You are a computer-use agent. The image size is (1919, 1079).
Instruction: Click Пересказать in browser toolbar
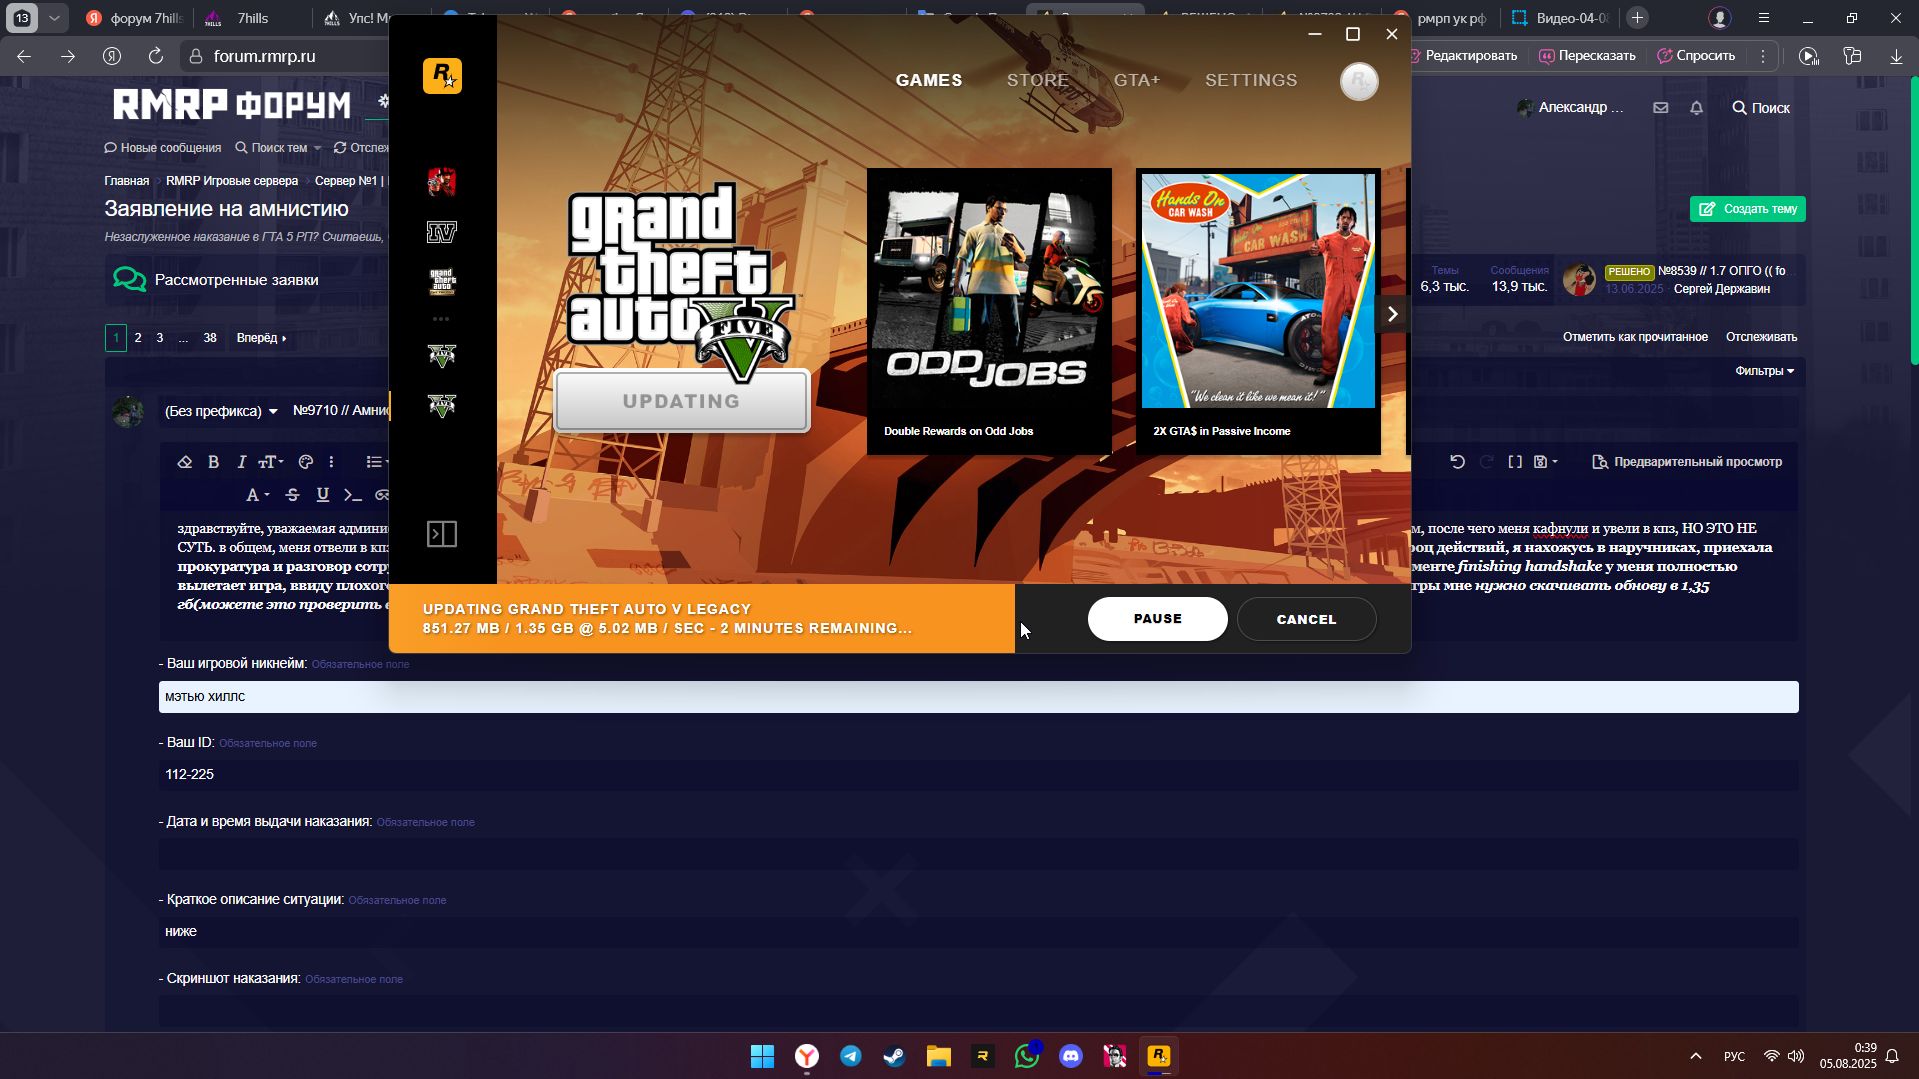pyautogui.click(x=1587, y=56)
